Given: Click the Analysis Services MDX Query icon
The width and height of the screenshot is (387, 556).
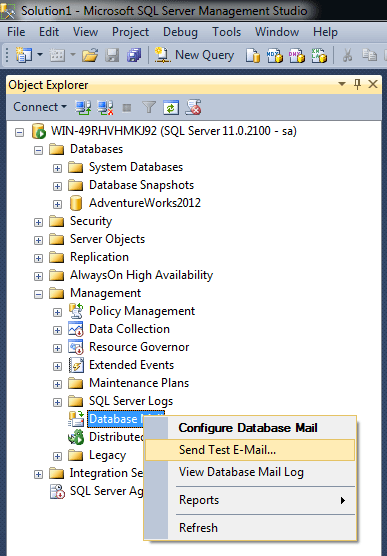Looking at the screenshot, I should click(275, 56).
